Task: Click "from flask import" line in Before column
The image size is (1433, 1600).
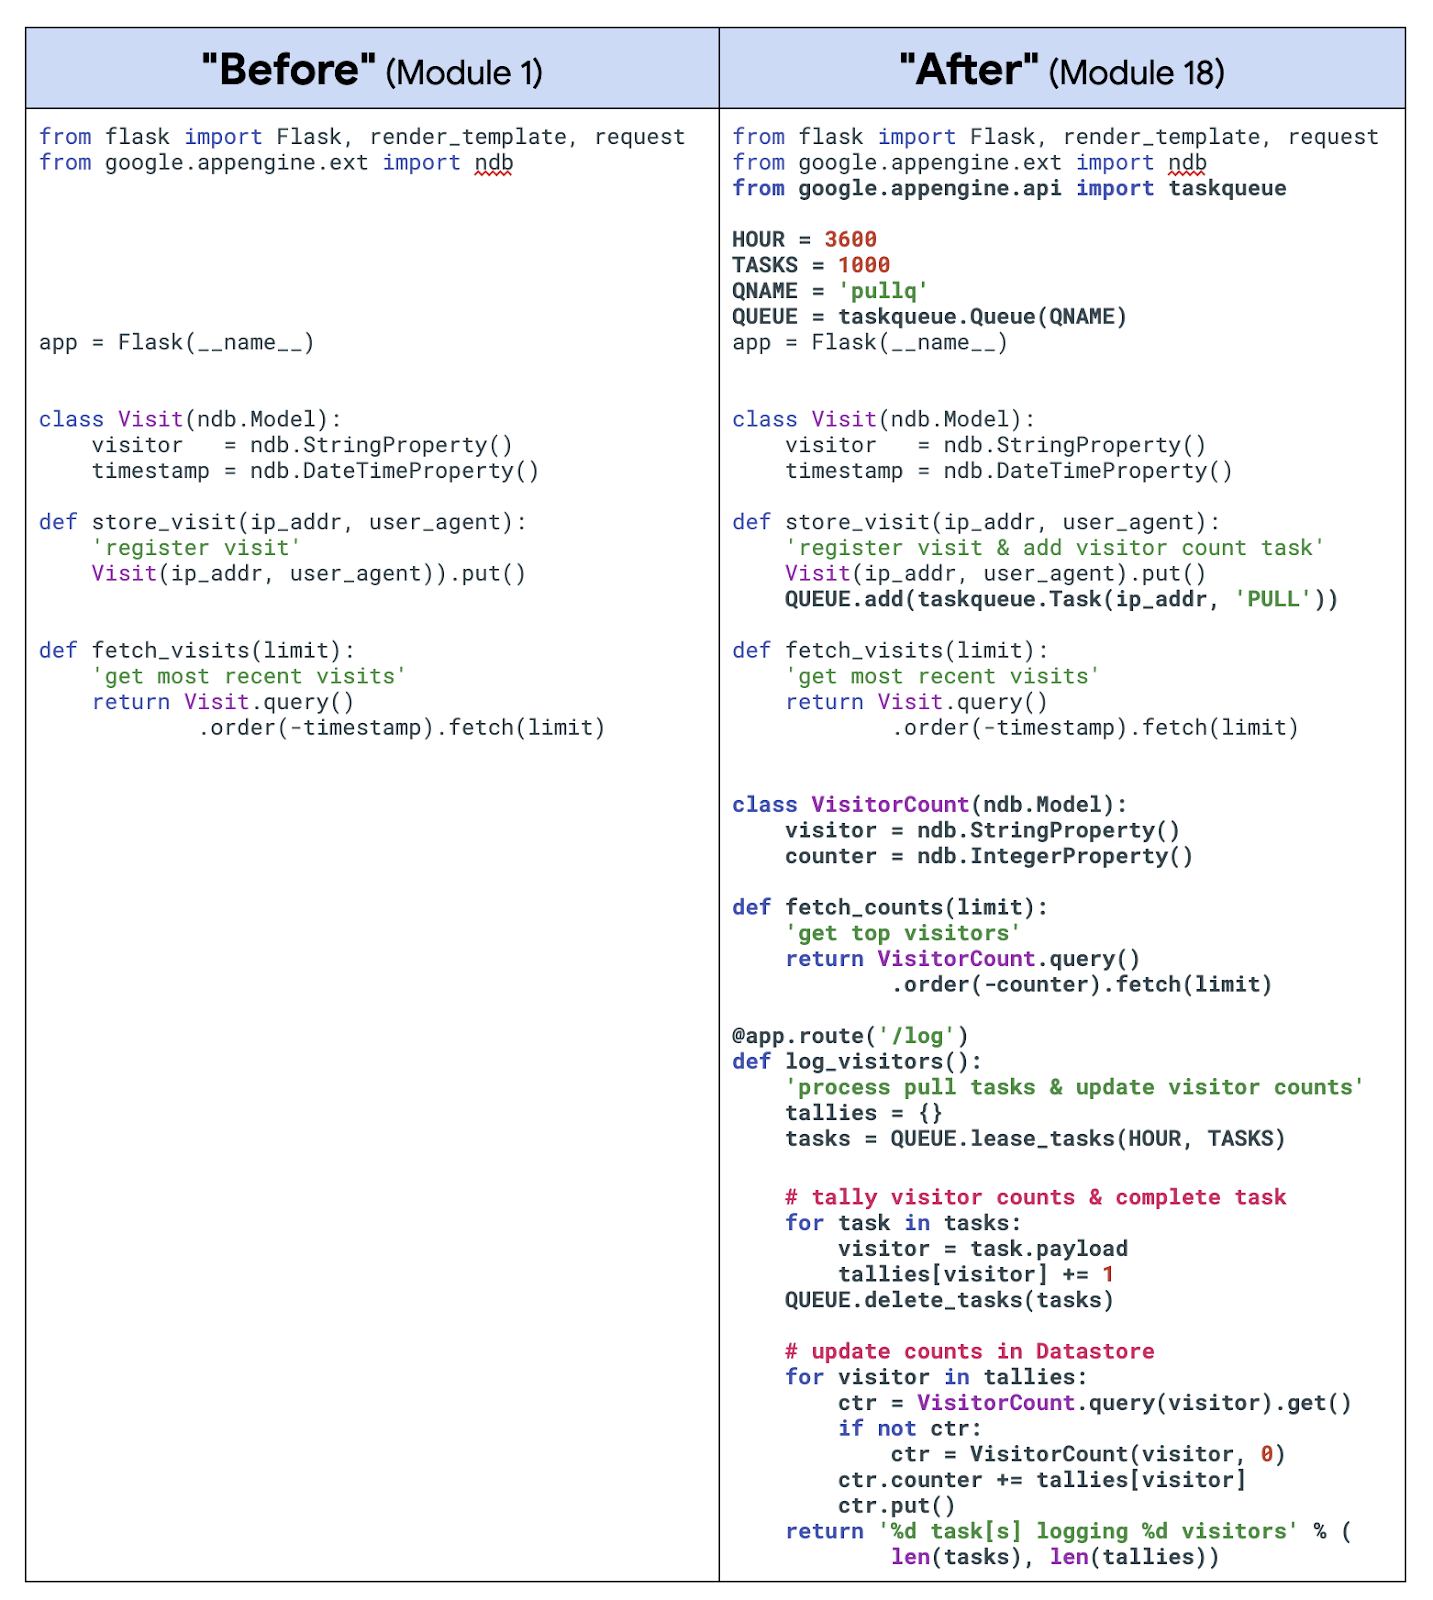Action: [x=362, y=136]
